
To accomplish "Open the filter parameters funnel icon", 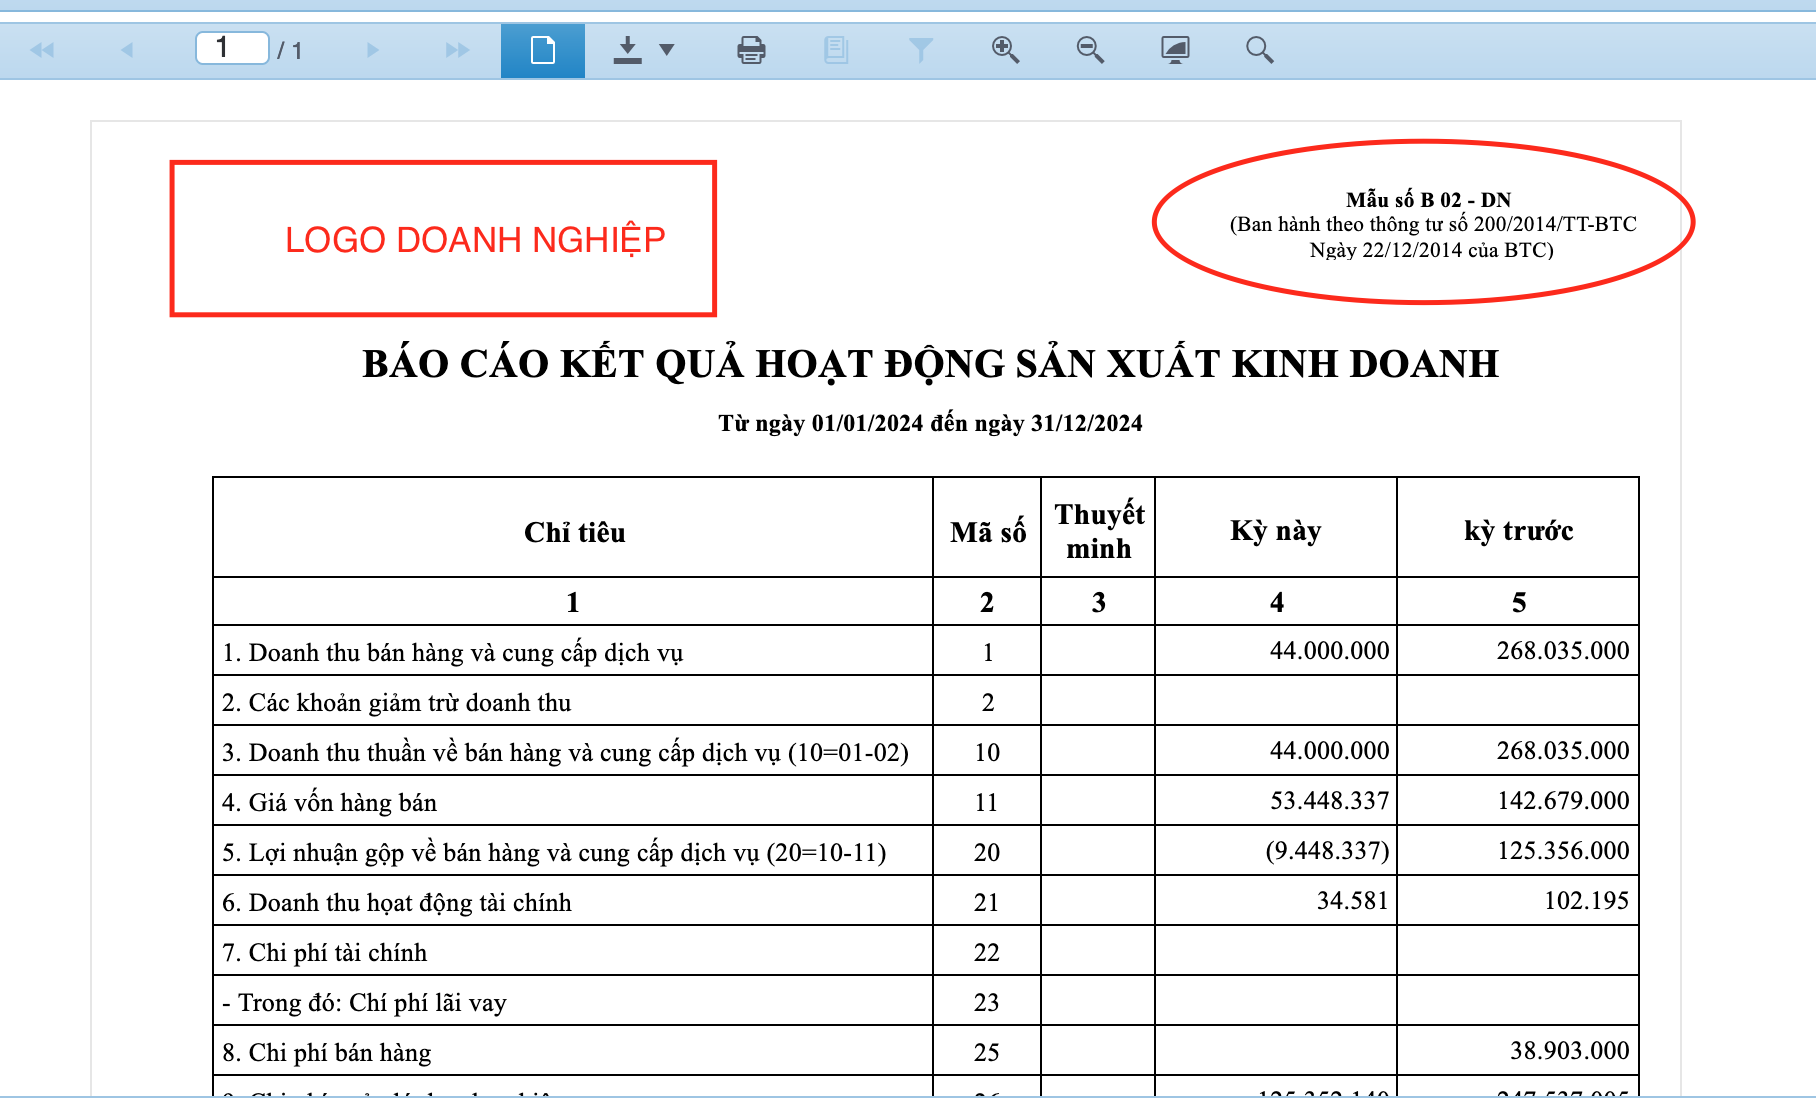I will (921, 50).
